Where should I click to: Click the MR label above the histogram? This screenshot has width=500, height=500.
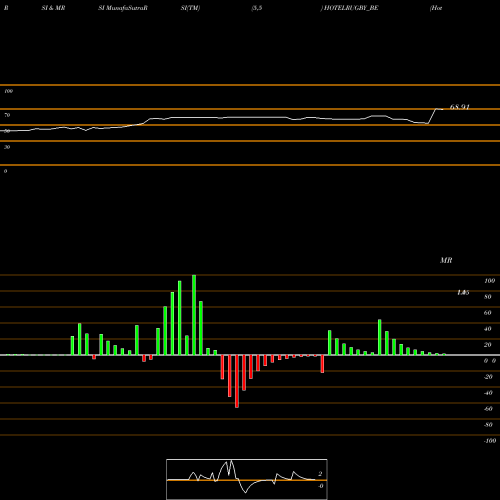[446, 260]
